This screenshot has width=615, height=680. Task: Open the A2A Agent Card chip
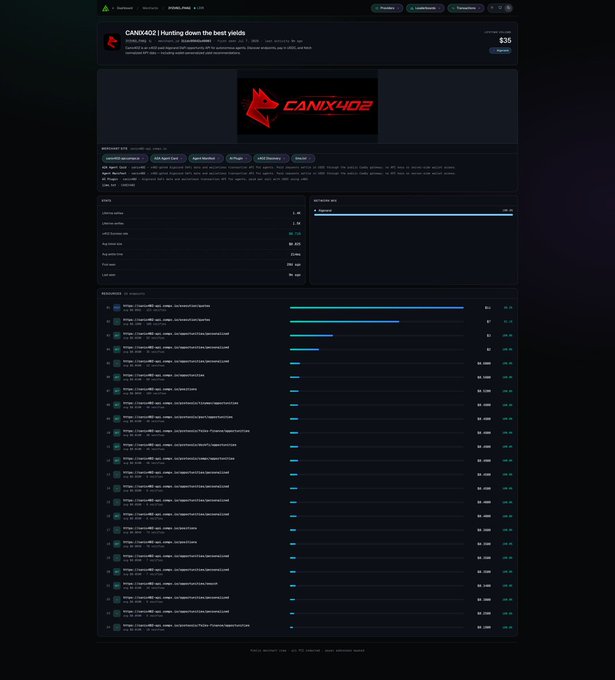[x=168, y=159]
